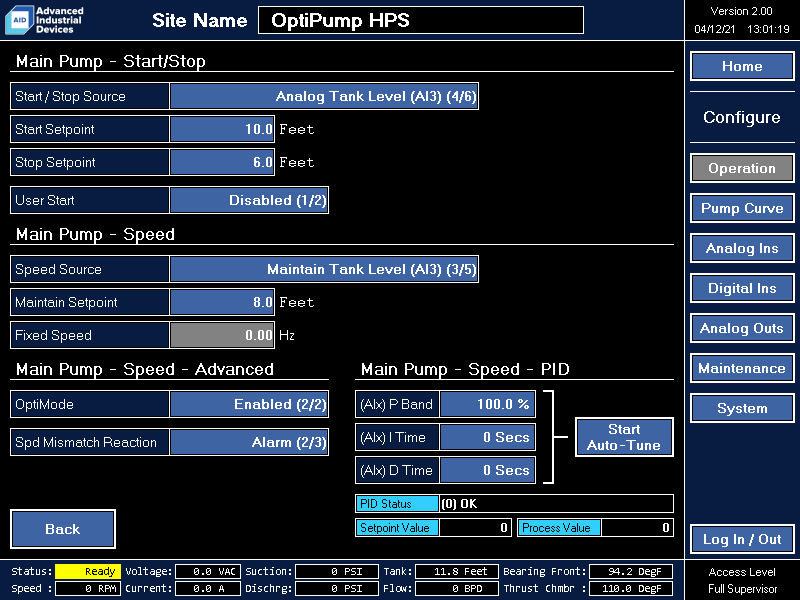Change the Spd Mismatch Reaction option

pos(249,442)
